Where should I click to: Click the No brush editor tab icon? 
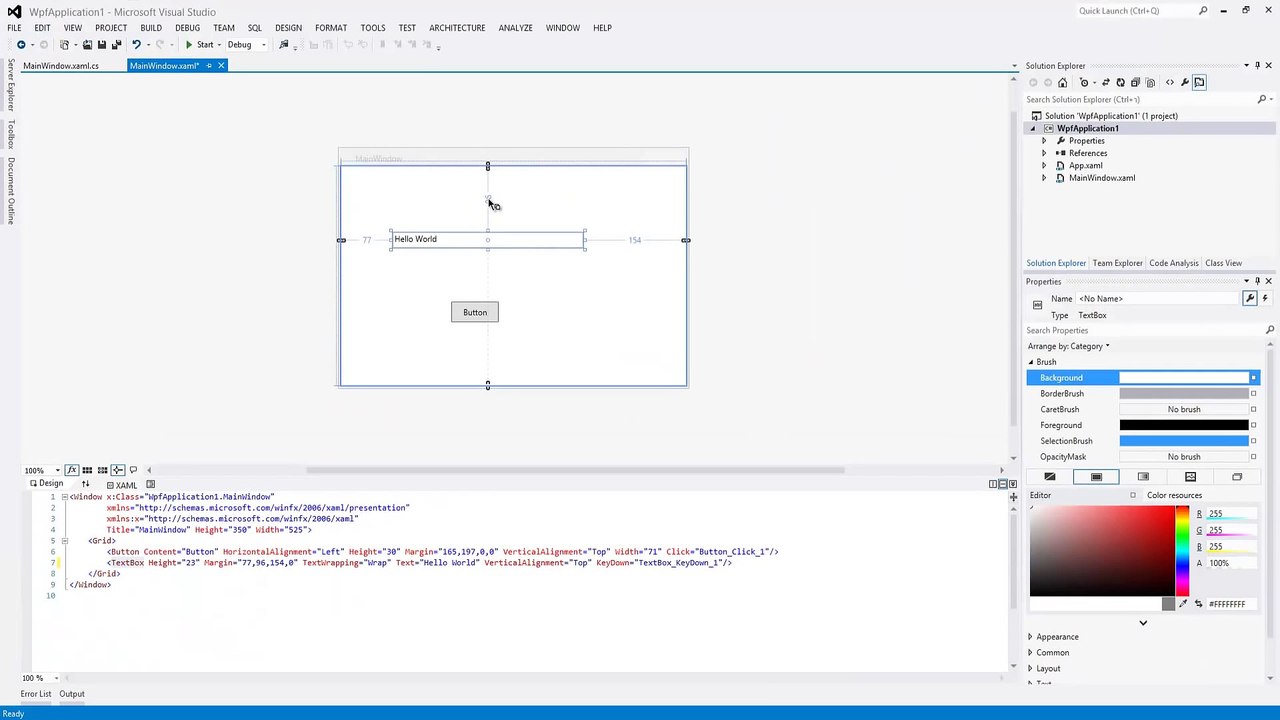1050,477
